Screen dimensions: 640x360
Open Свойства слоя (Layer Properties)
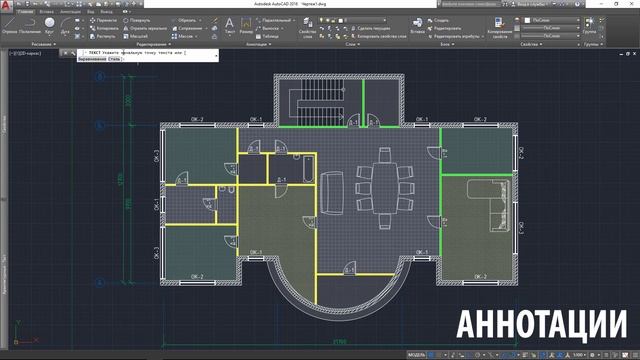pyautogui.click(x=307, y=28)
